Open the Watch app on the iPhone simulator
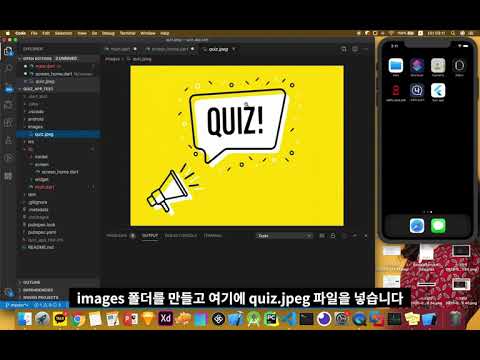Image resolution: width=480 pixels, height=360 pixels. (x=459, y=65)
